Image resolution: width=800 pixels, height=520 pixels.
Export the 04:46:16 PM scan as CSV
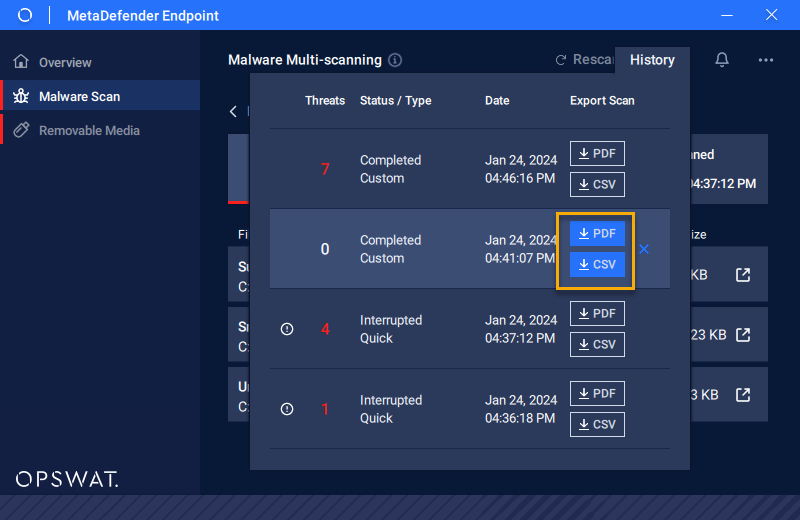(x=597, y=184)
